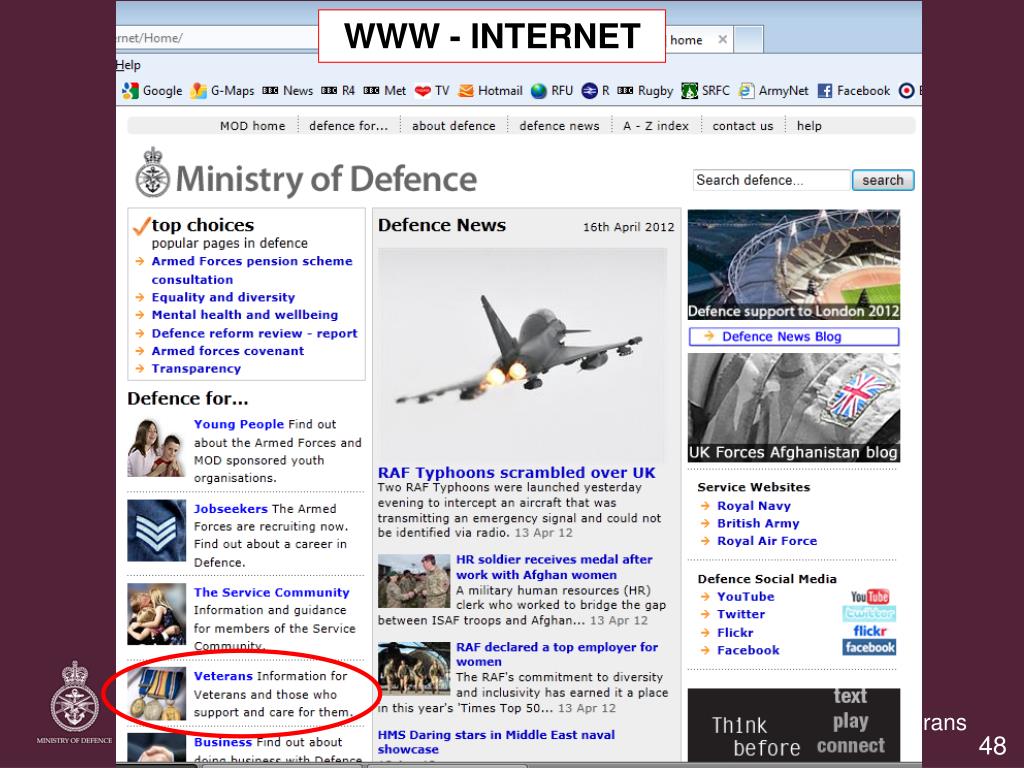Open the Royal Navy service website link
Image resolution: width=1024 pixels, height=768 pixels.
pos(754,505)
